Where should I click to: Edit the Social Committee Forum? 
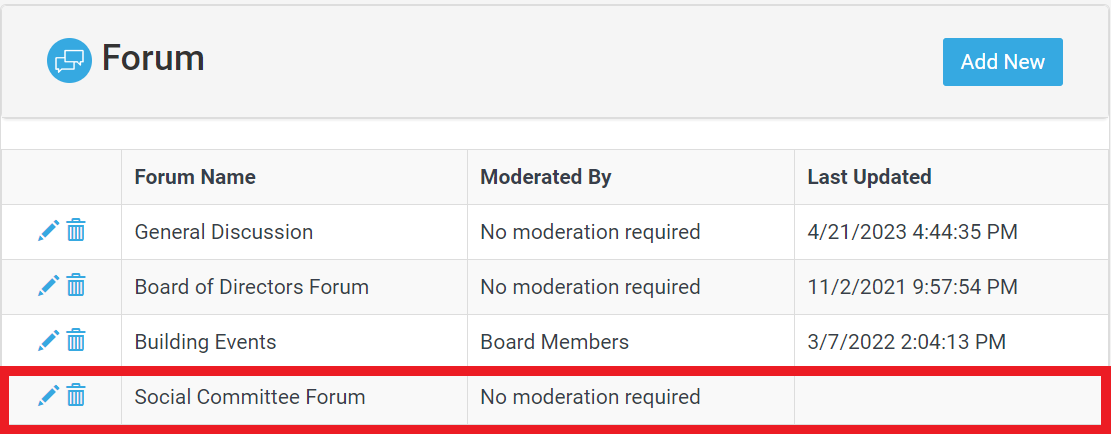click(x=48, y=397)
